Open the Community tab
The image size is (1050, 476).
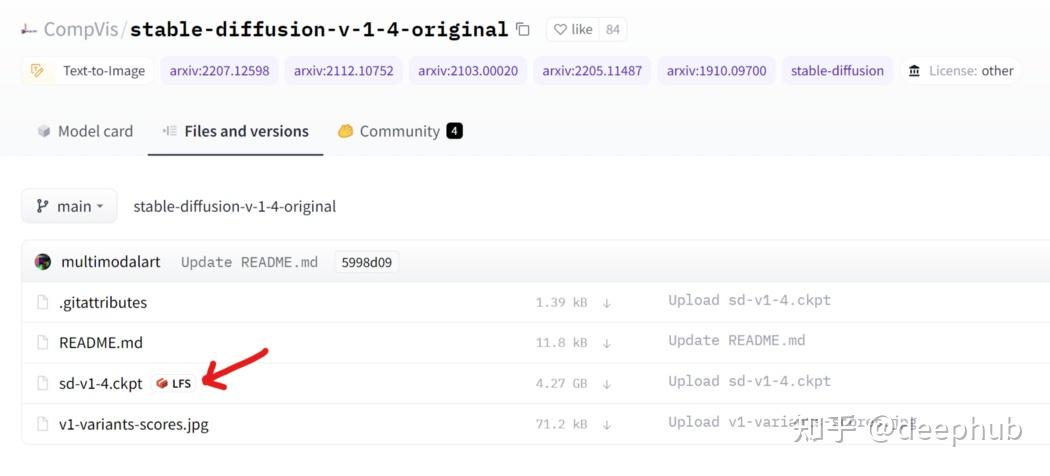pyautogui.click(x=399, y=131)
